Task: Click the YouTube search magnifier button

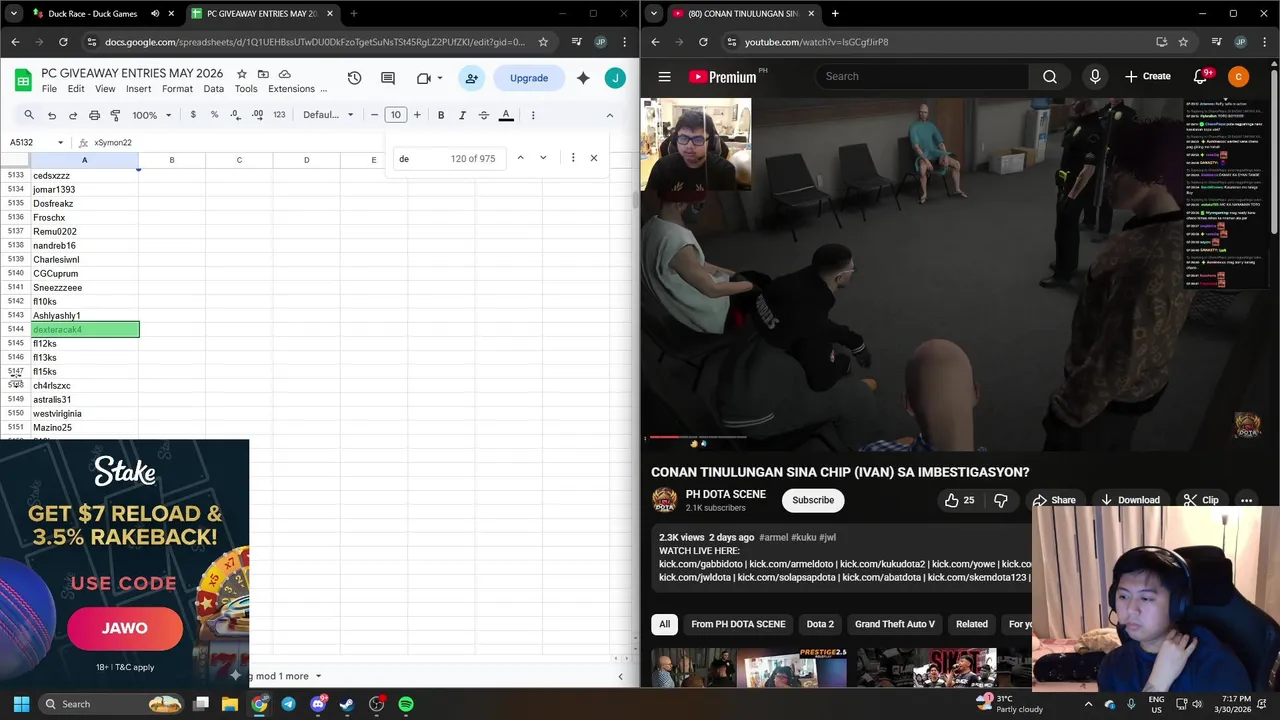Action: pos(1050,76)
